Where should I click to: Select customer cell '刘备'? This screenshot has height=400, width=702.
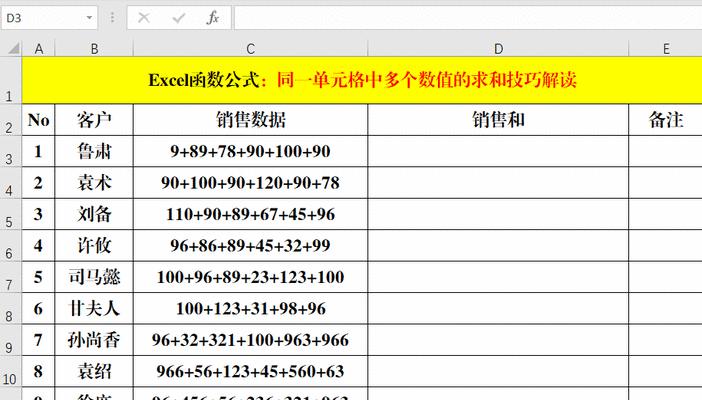[x=94, y=214]
